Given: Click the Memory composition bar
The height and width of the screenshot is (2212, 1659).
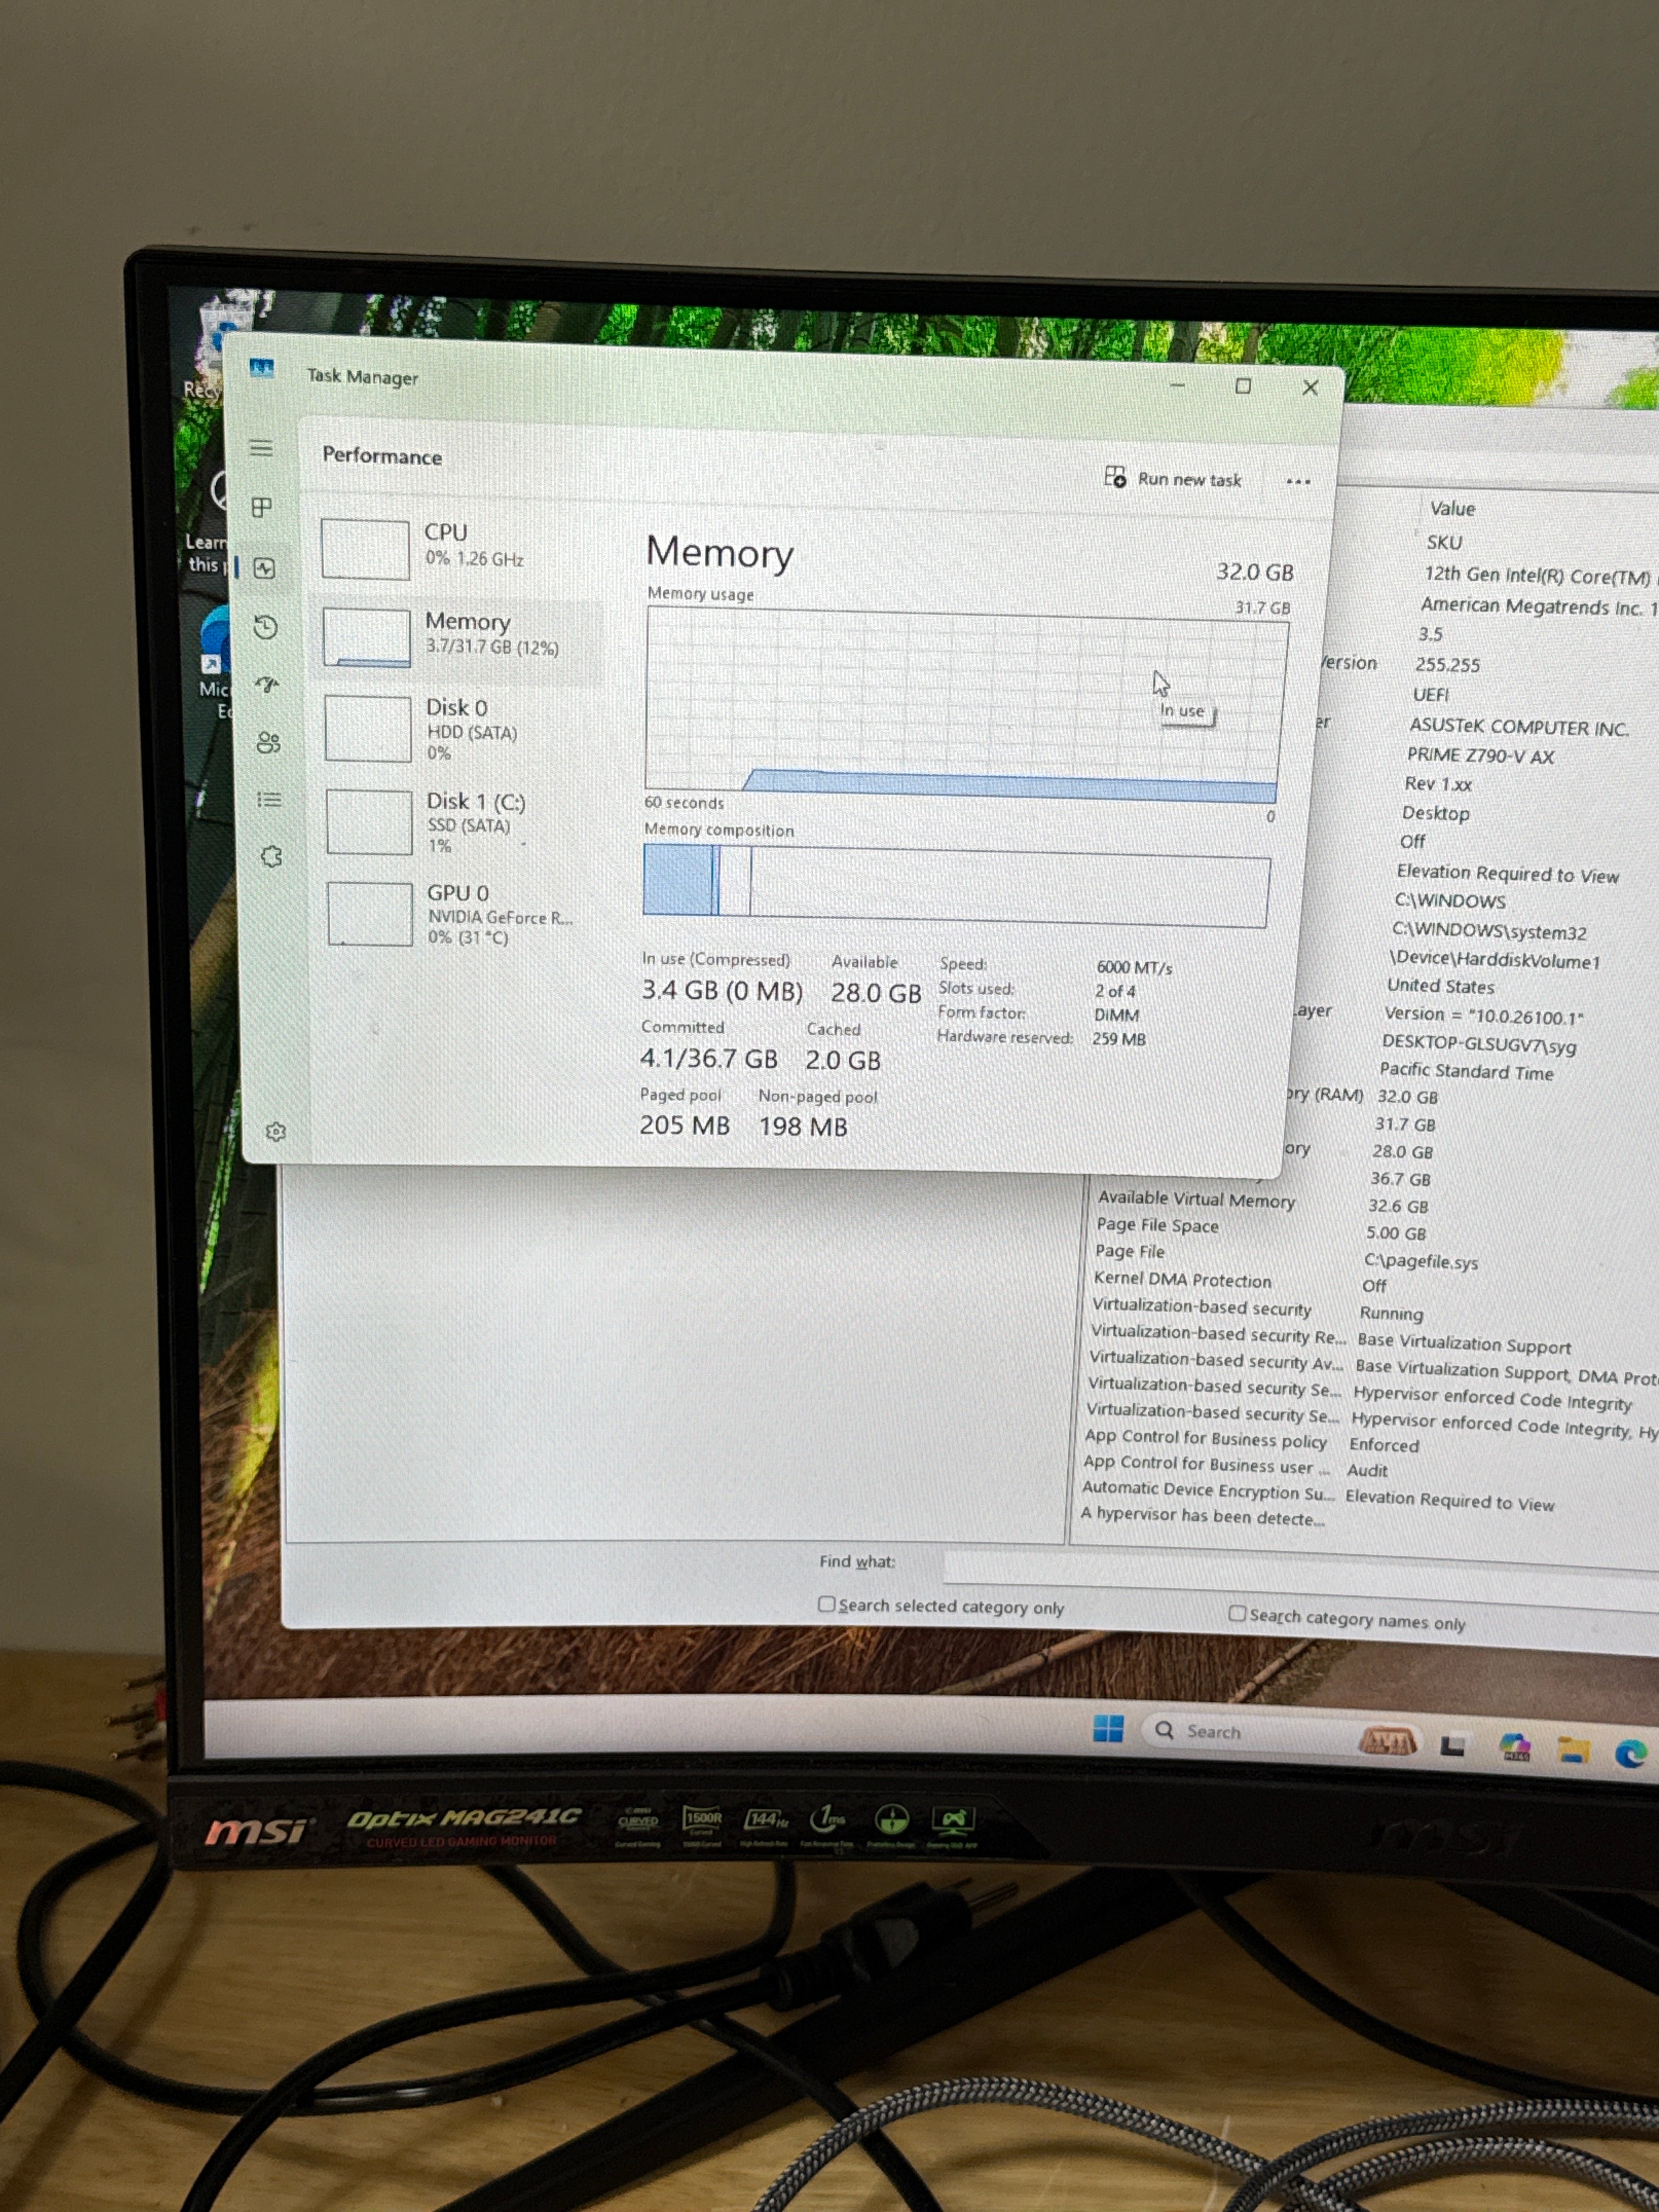Looking at the screenshot, I should click(x=956, y=885).
